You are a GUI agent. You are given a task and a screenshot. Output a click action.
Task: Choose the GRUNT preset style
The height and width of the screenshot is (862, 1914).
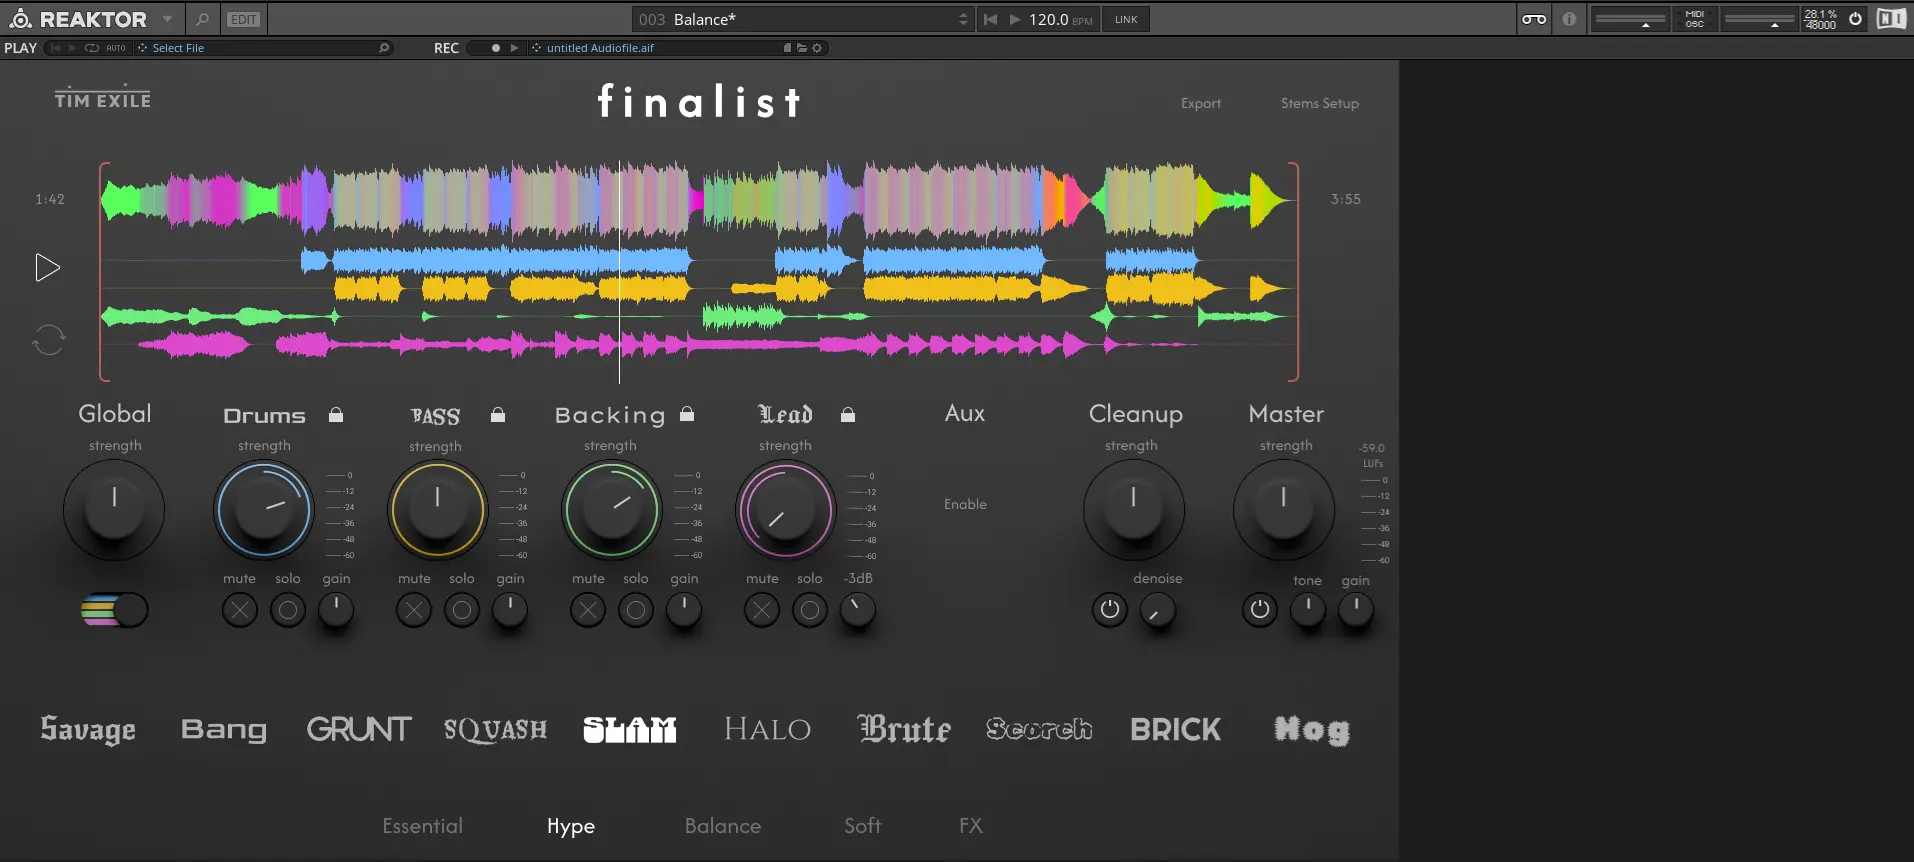pos(359,729)
